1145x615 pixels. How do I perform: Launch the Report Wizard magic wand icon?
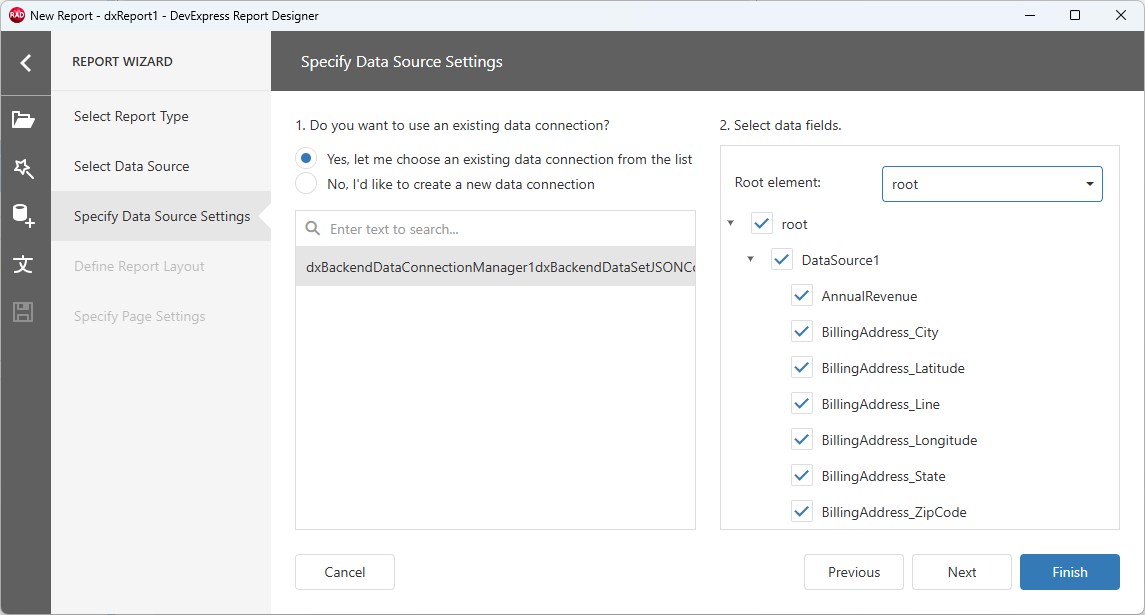click(x=25, y=168)
